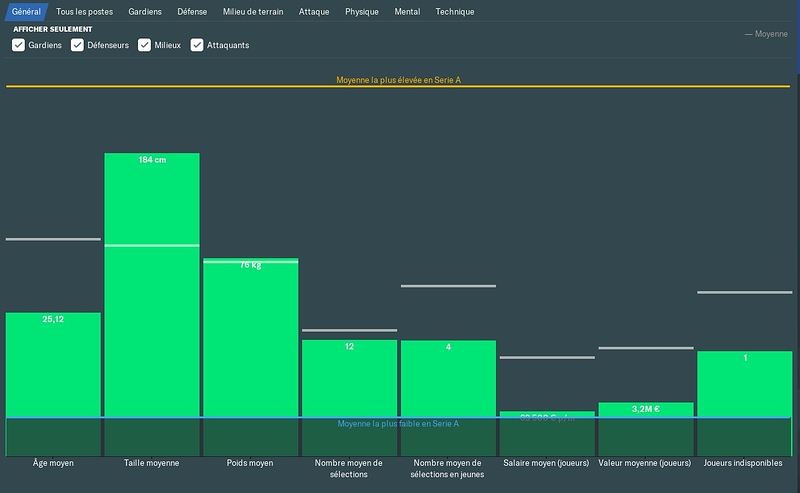This screenshot has height=493, width=800.
Task: Disable the Milieux checkbox
Action: click(144, 45)
